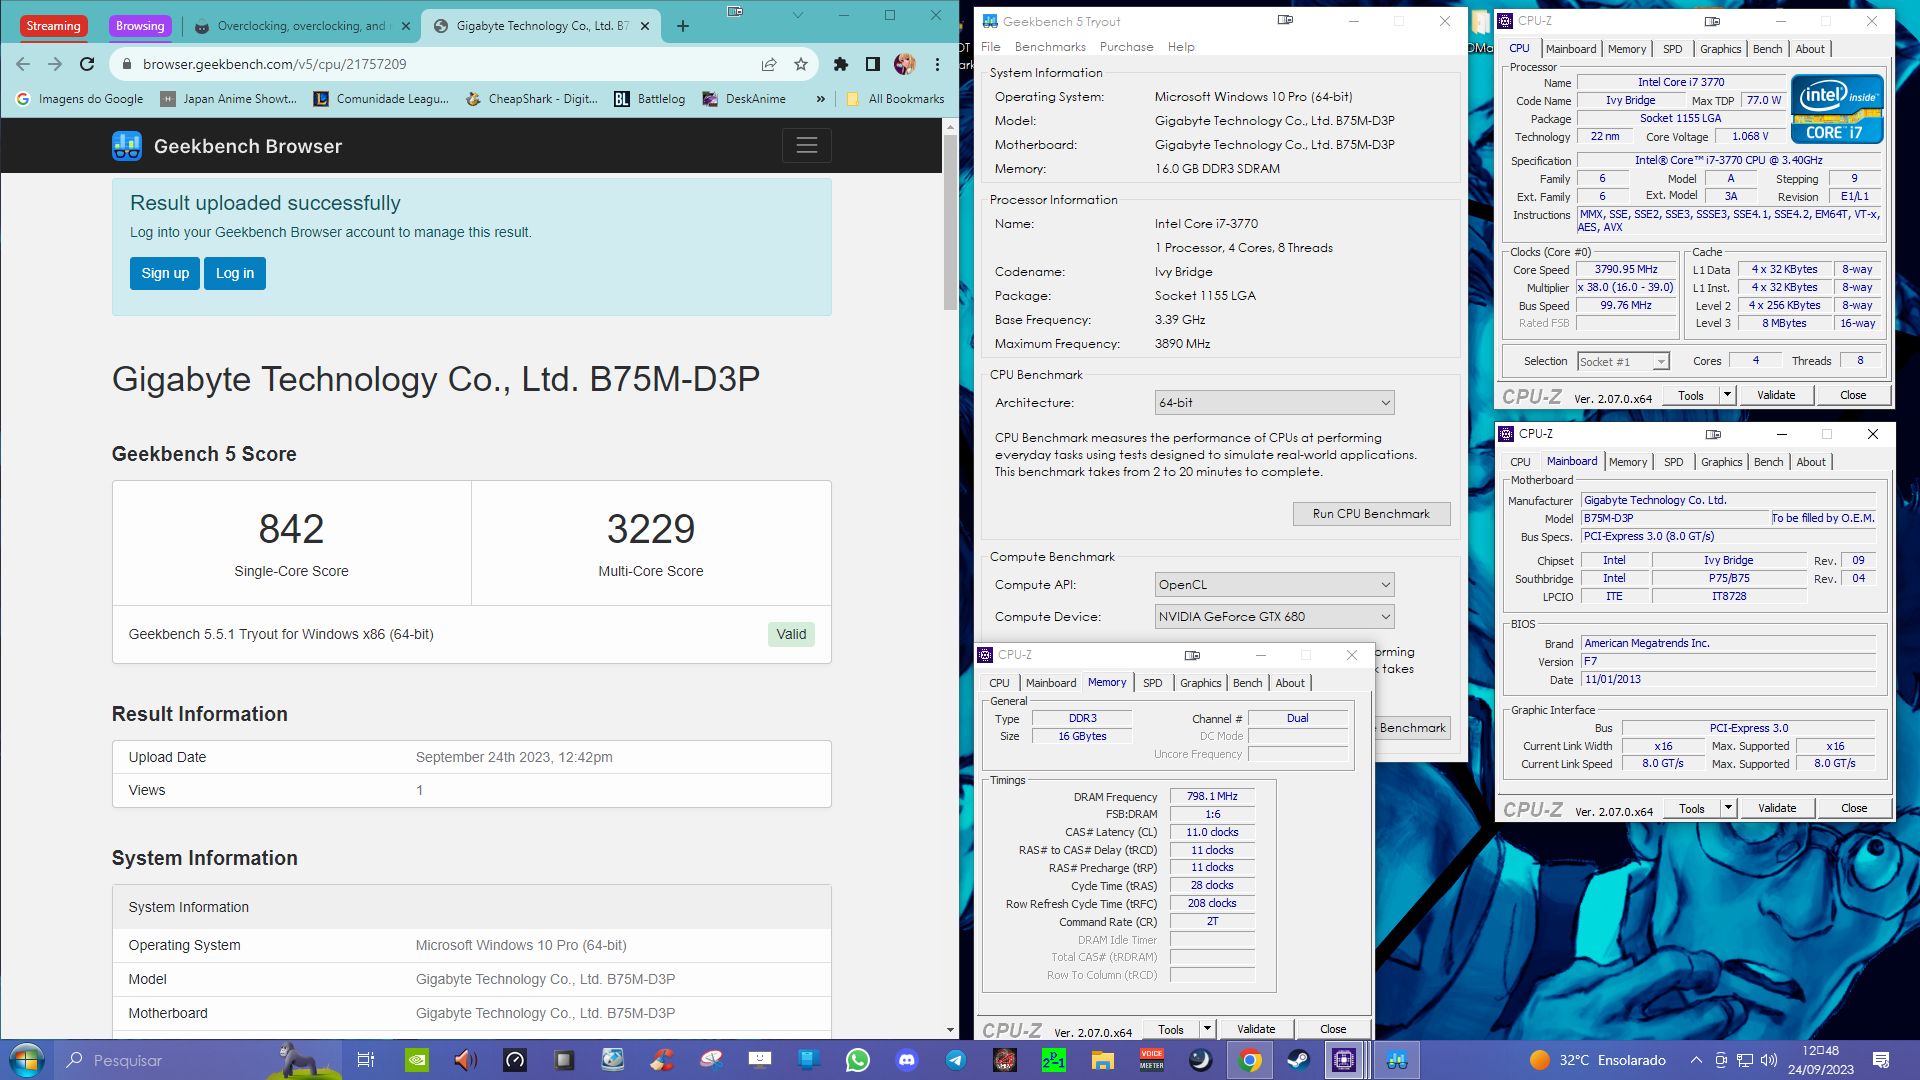Open Prime95 icon in taskbar

click(1054, 1060)
